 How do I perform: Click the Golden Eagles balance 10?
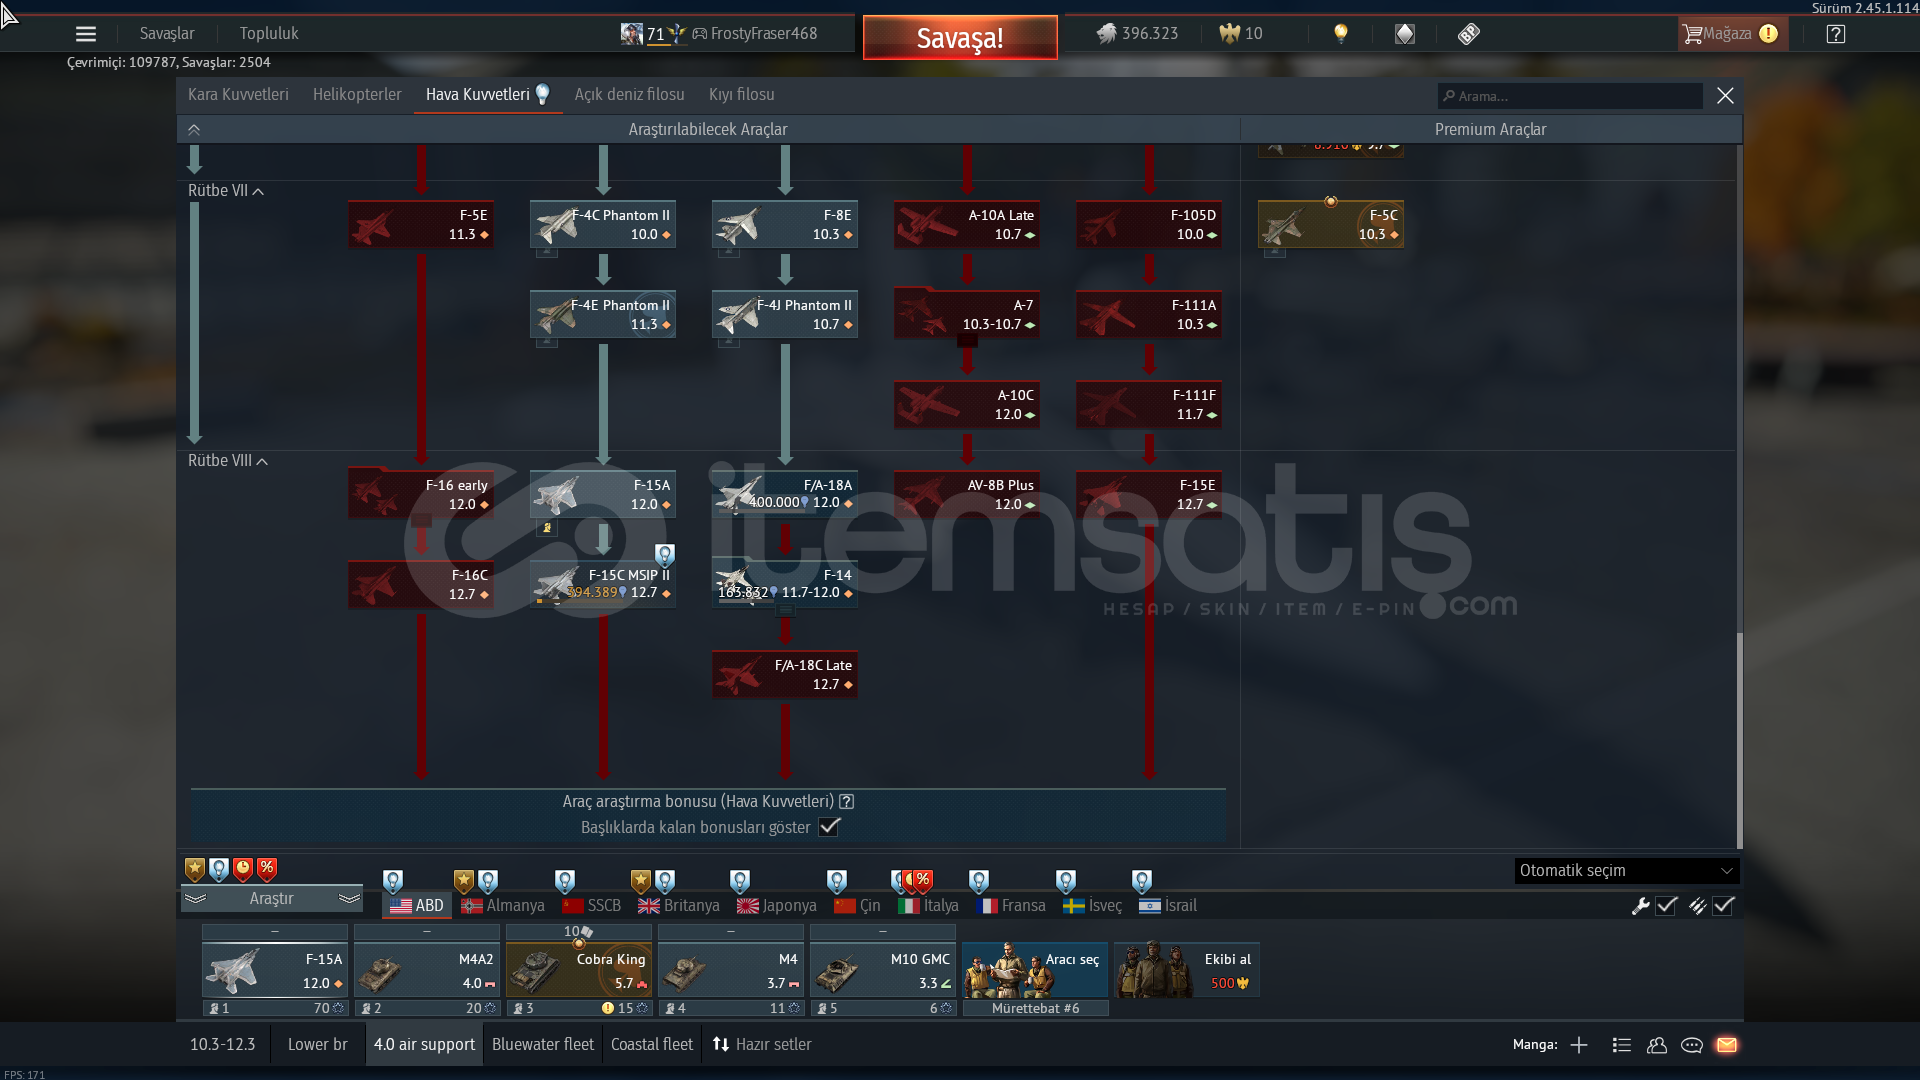(x=1241, y=34)
